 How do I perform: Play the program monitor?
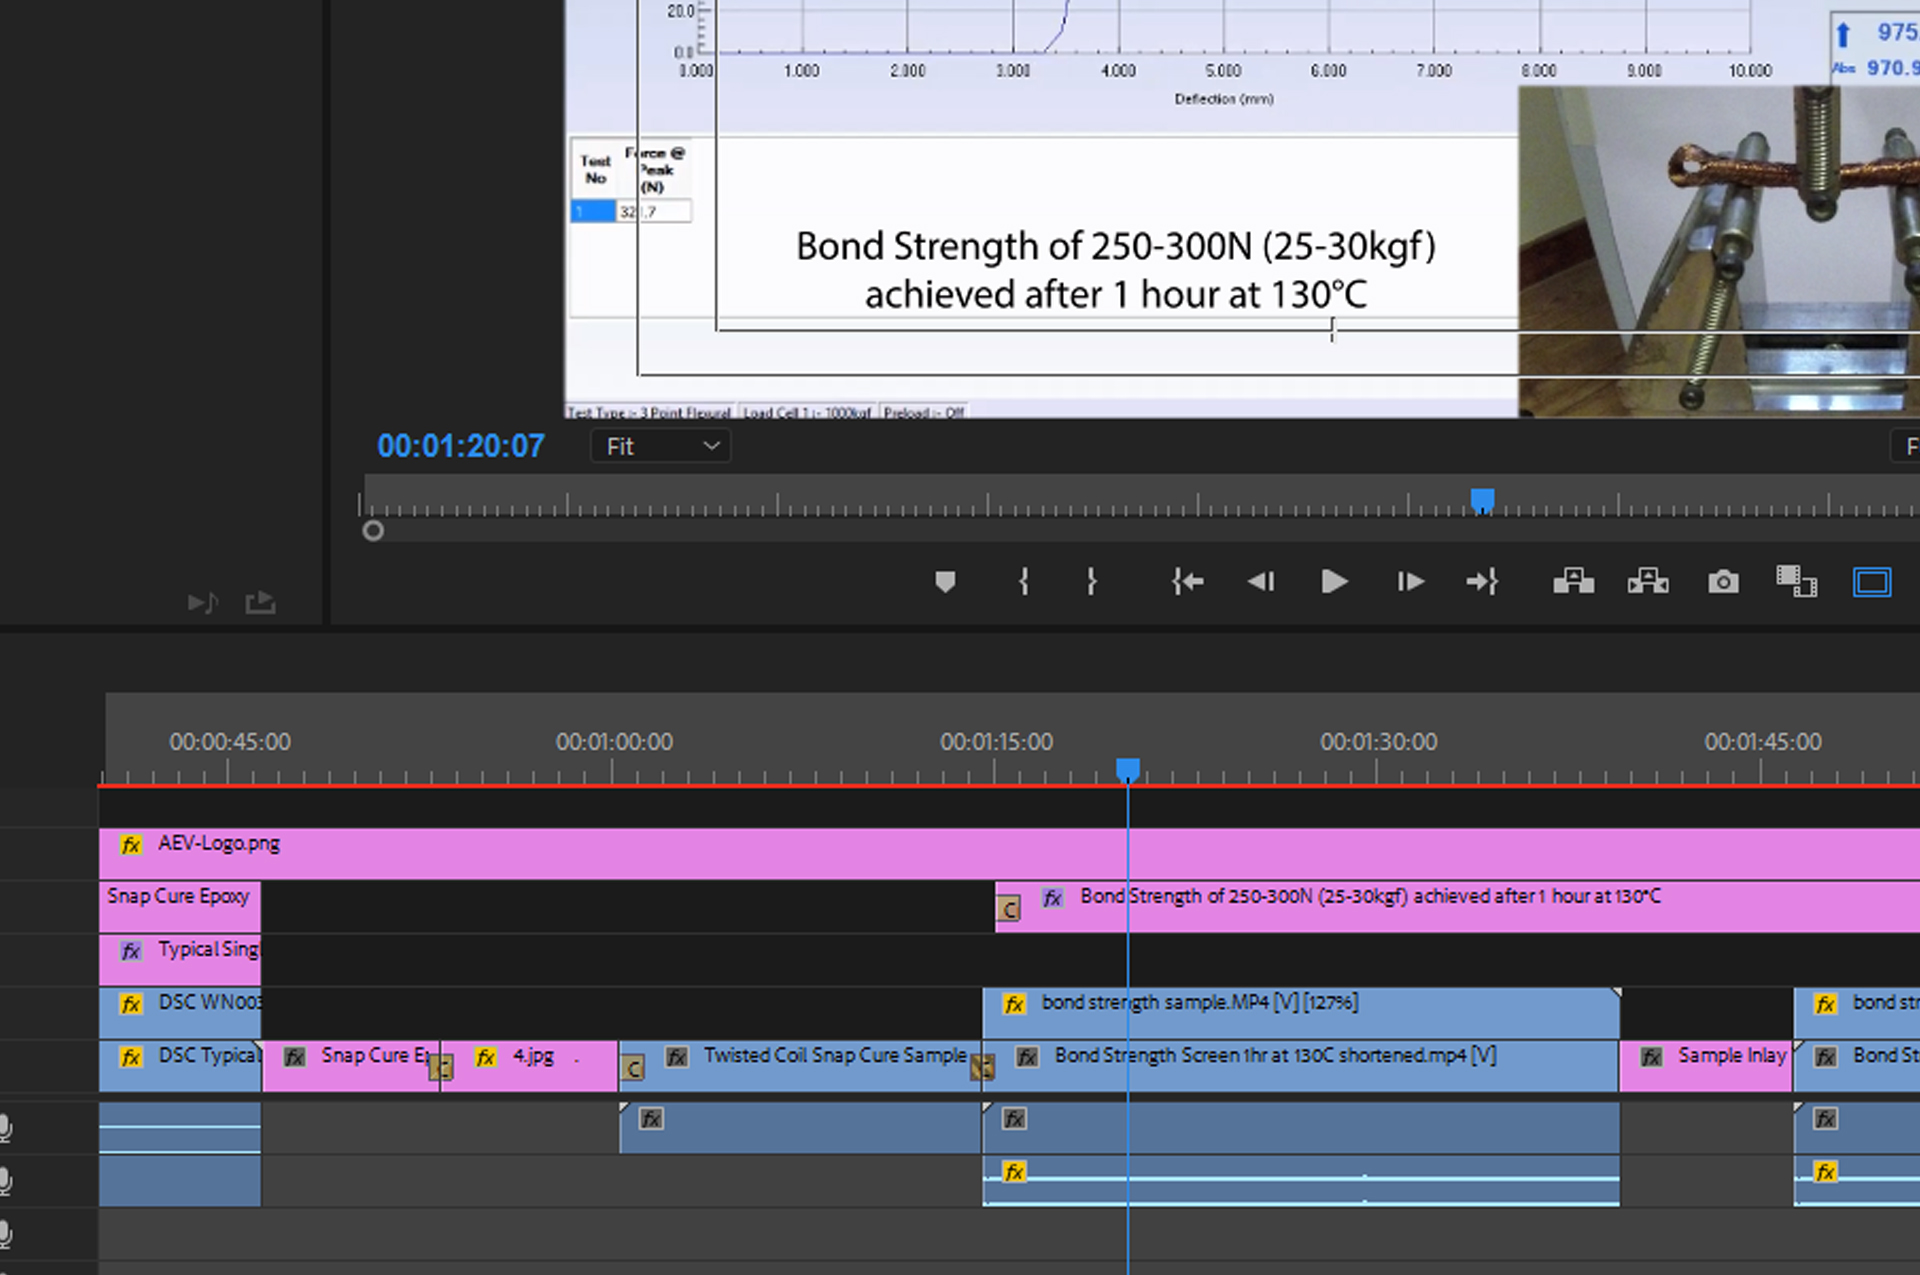1334,582
